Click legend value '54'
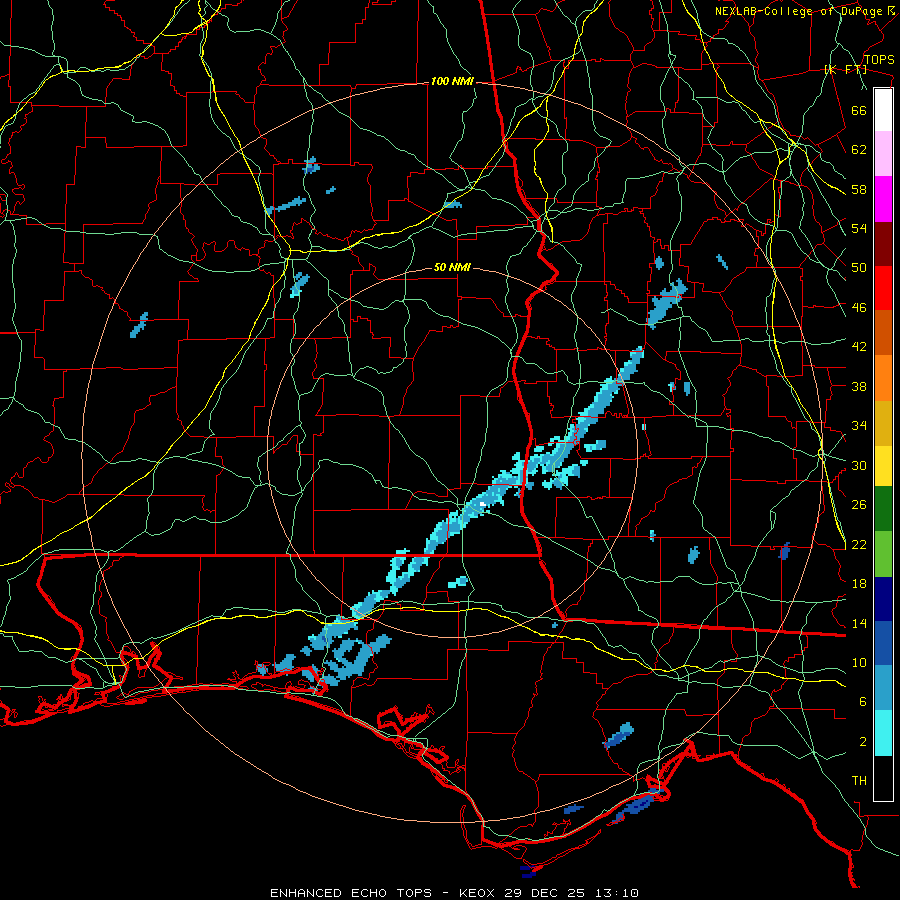 [x=859, y=228]
